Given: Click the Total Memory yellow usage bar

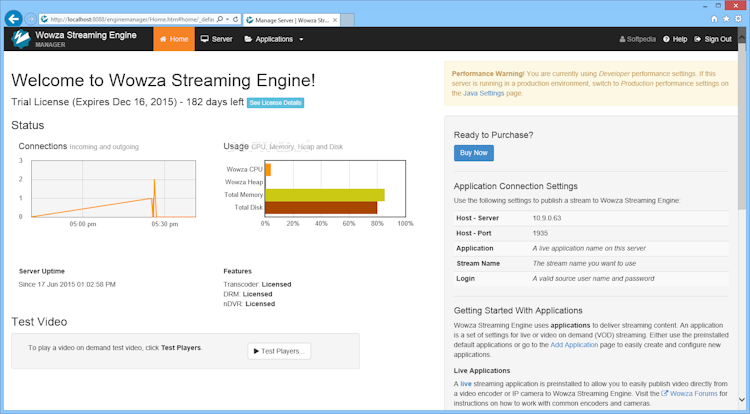Looking at the screenshot, I should pos(325,195).
